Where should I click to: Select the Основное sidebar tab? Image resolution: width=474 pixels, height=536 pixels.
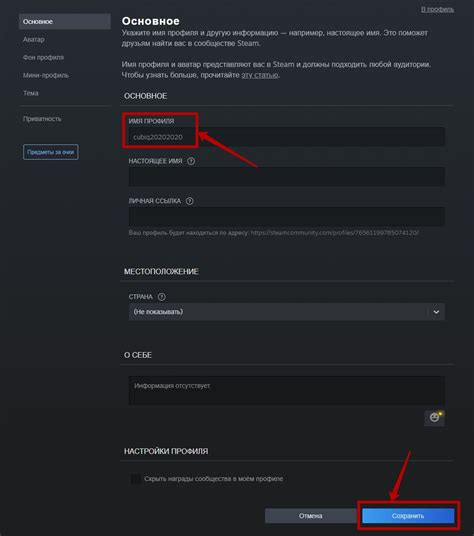pyautogui.click(x=65, y=22)
